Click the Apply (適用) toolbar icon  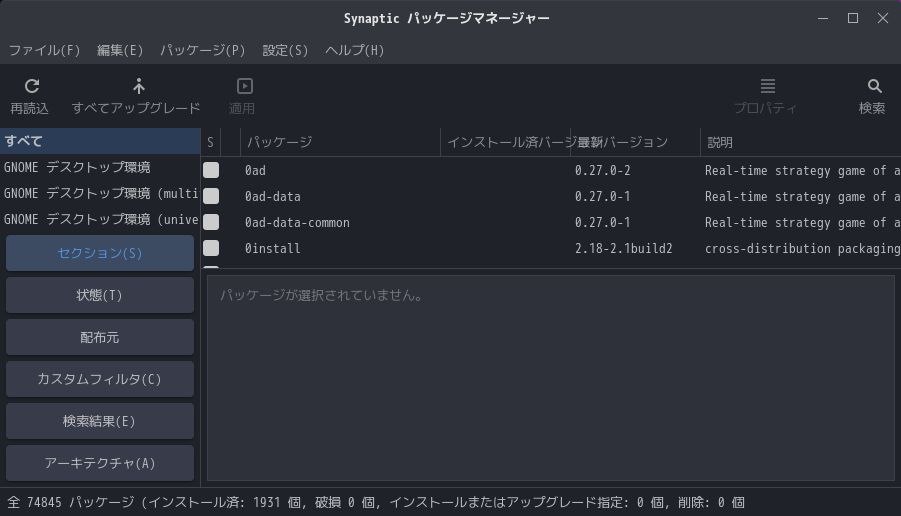[x=244, y=87]
